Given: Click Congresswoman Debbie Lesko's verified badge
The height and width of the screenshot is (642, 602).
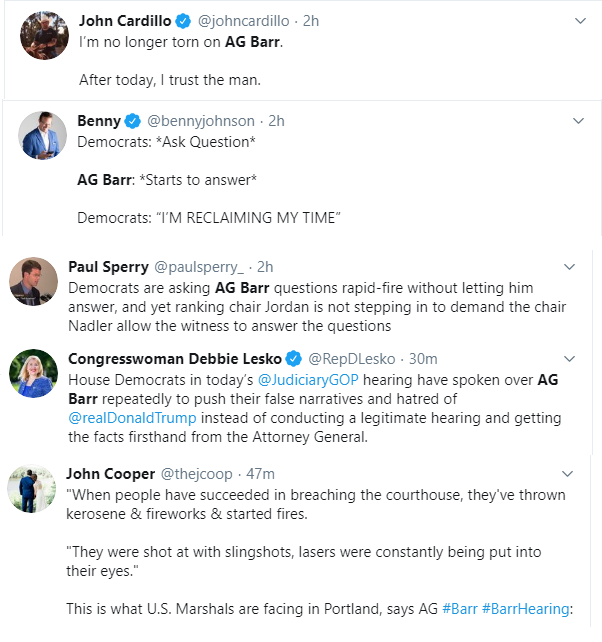Looking at the screenshot, I should pyautogui.click(x=294, y=359).
